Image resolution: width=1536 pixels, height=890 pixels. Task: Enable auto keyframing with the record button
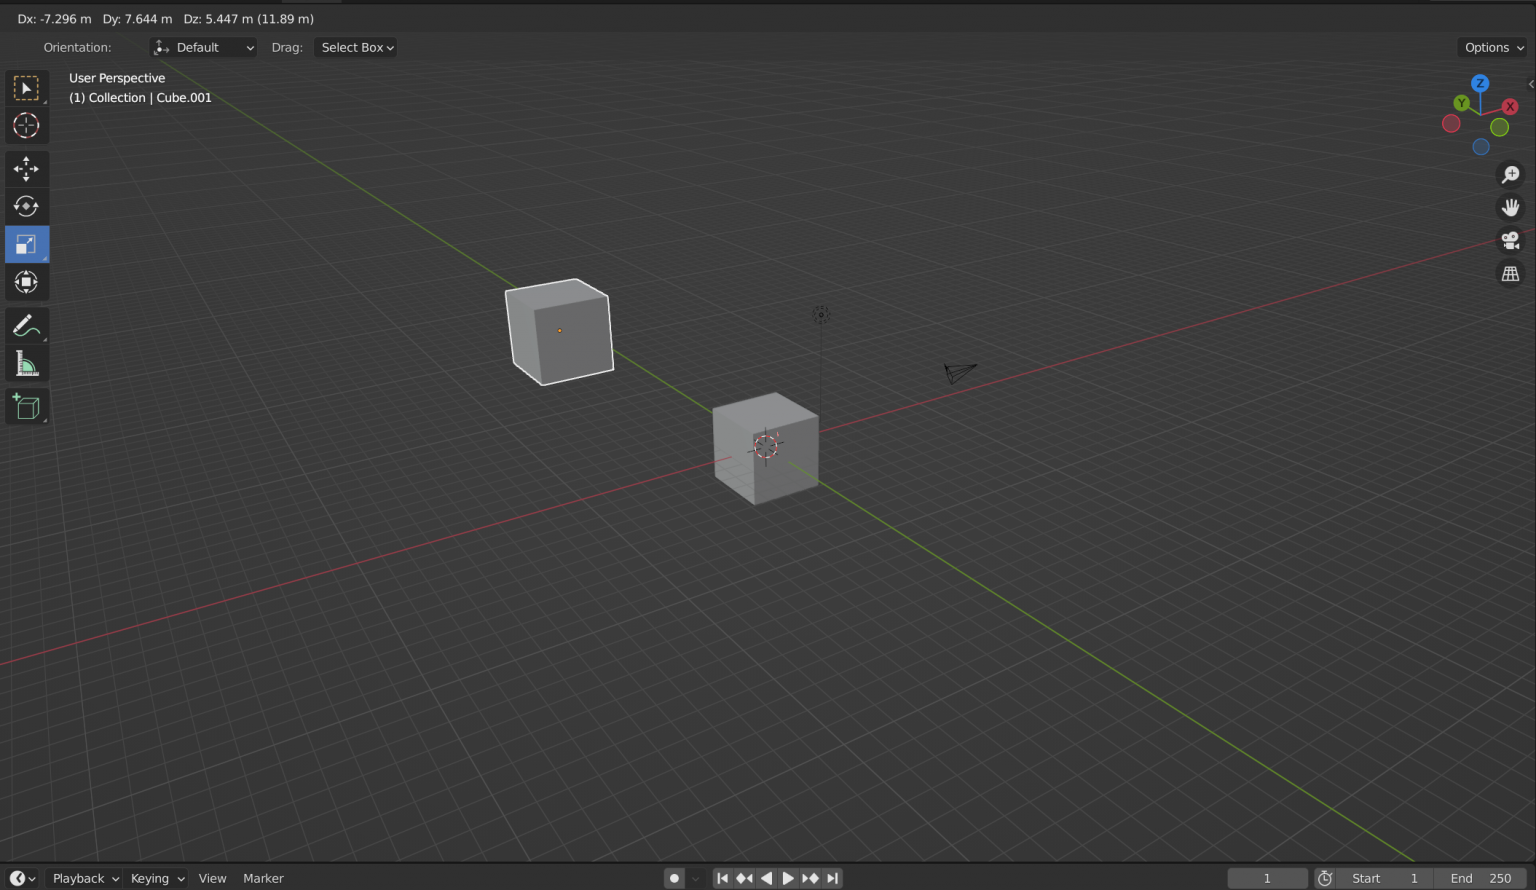tap(674, 877)
